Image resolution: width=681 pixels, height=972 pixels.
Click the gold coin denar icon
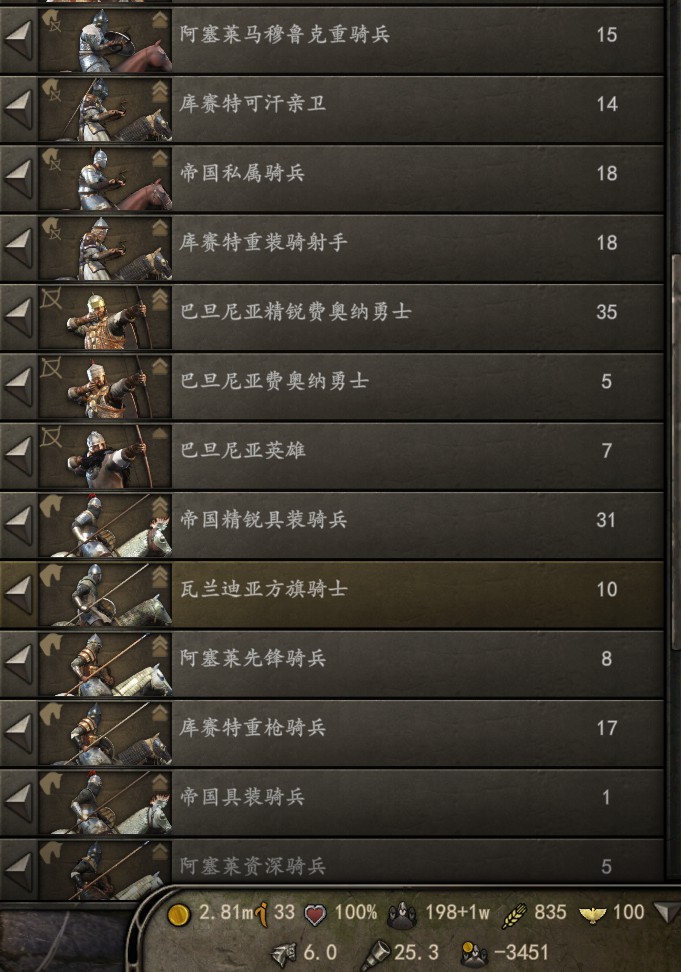pos(179,914)
